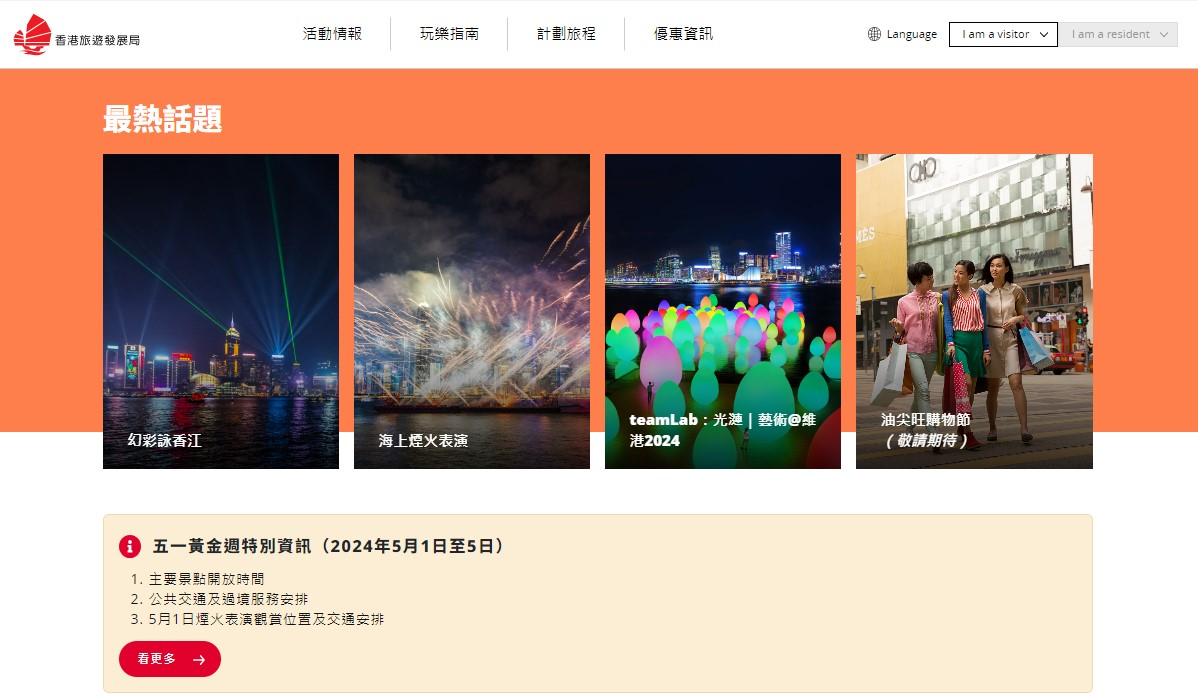Viewport: 1198px width, 698px height.
Task: Open the 海上煙火表演 card
Action: pyautogui.click(x=471, y=312)
